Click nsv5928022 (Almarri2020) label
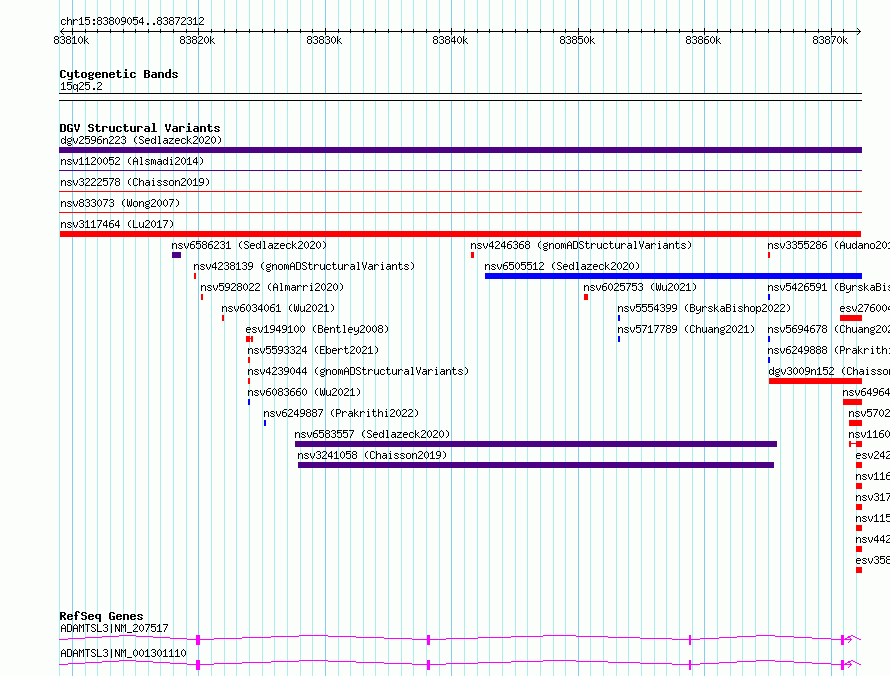This screenshot has height=676, width=890. [x=272, y=287]
